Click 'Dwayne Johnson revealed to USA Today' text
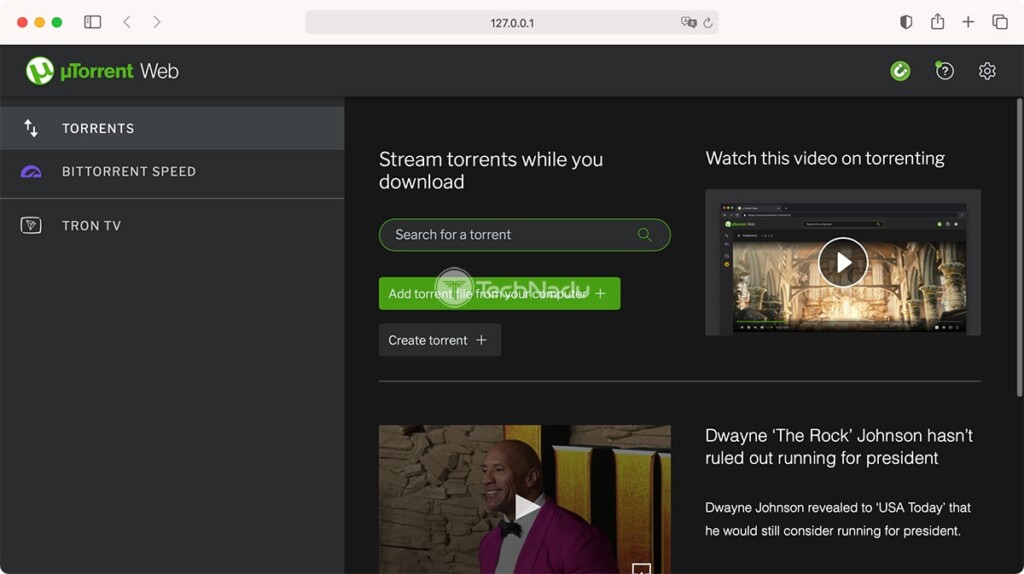The height and width of the screenshot is (574, 1024). point(838,519)
